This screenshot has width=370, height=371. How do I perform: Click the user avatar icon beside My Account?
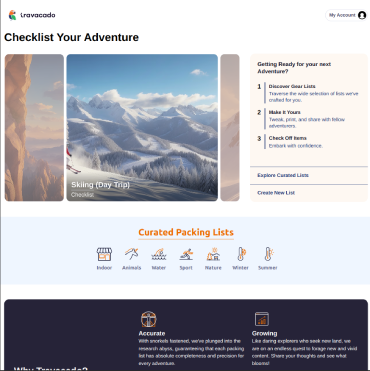point(362,15)
